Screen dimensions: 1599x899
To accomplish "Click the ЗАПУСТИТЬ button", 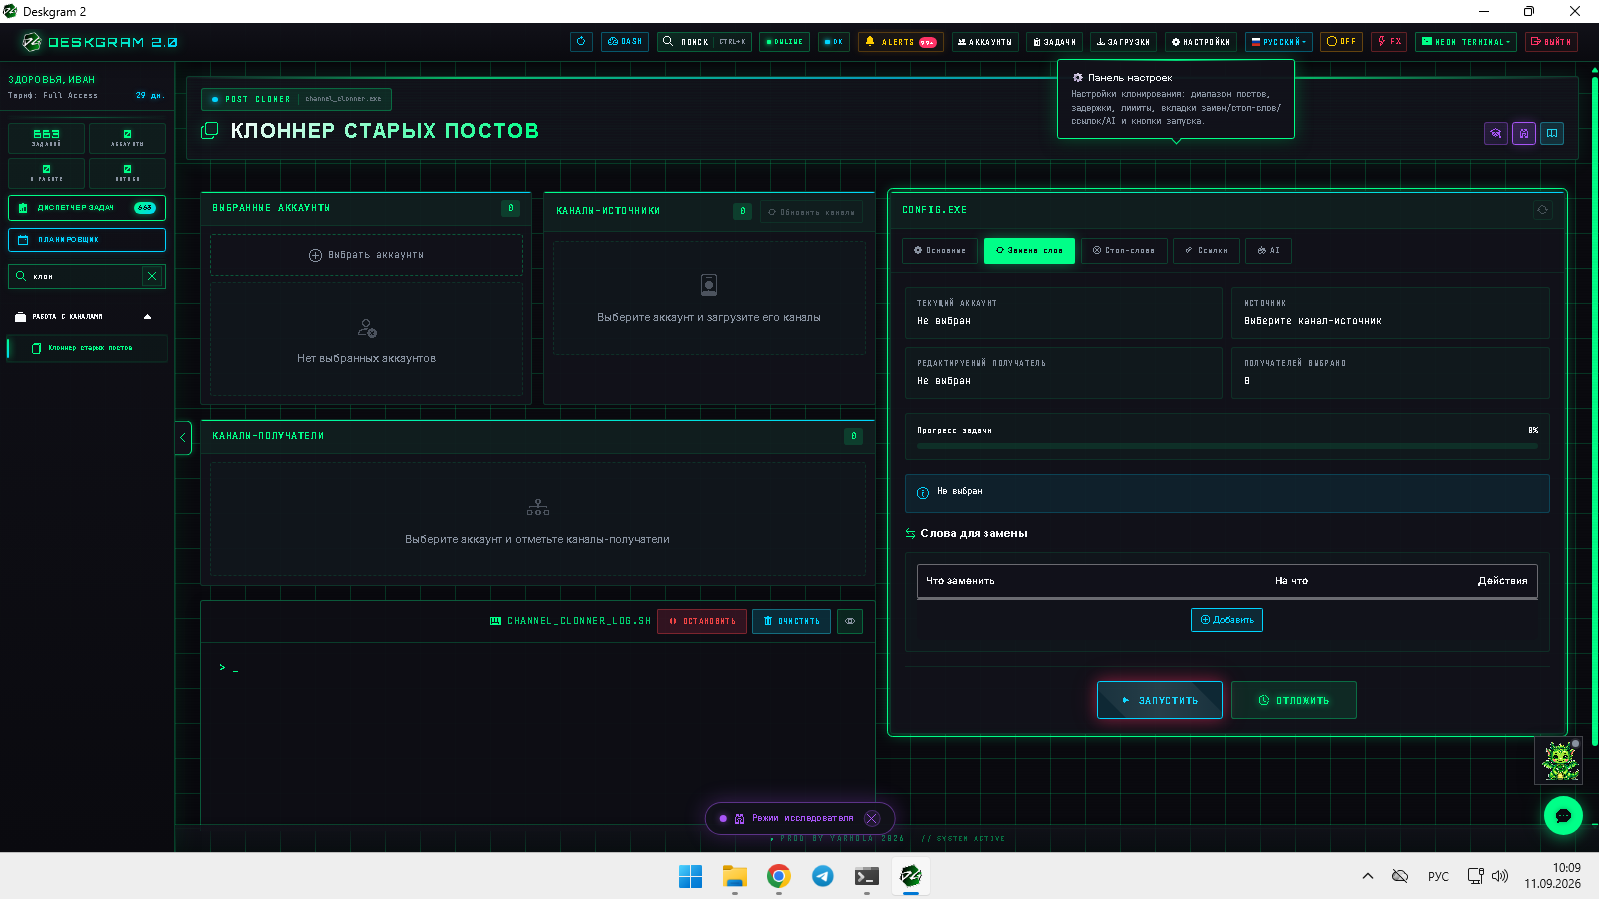I will pos(1160,700).
